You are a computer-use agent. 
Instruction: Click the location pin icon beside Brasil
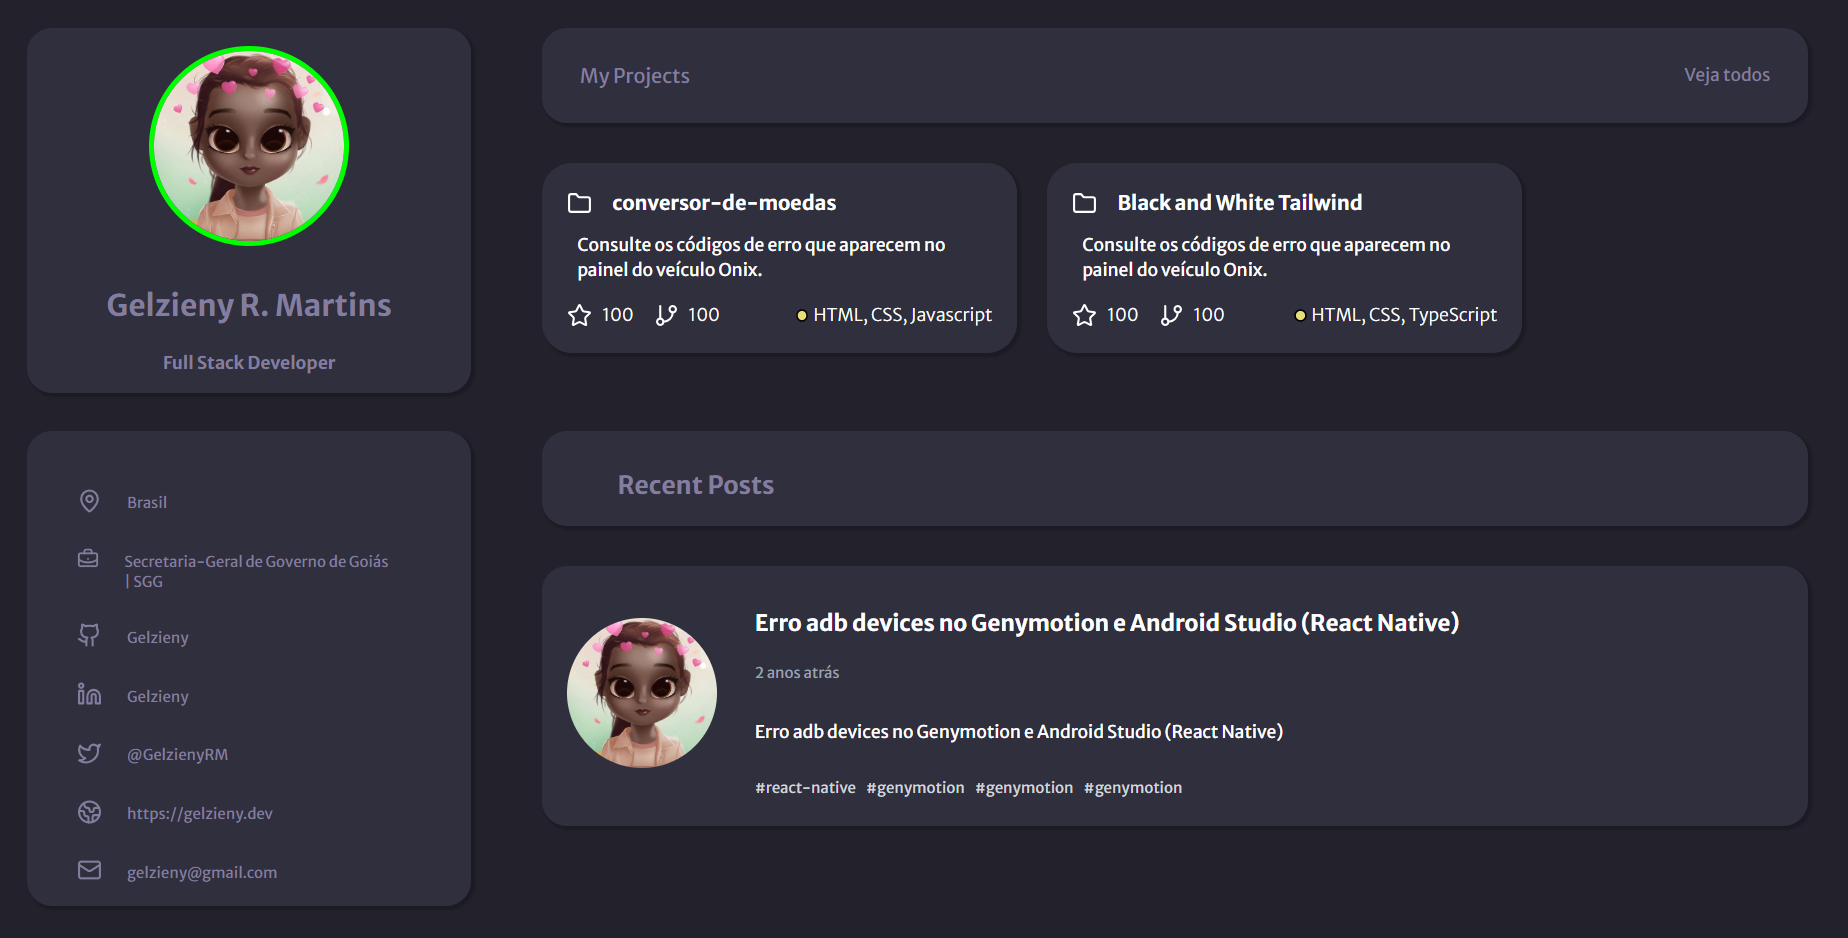pyautogui.click(x=89, y=501)
